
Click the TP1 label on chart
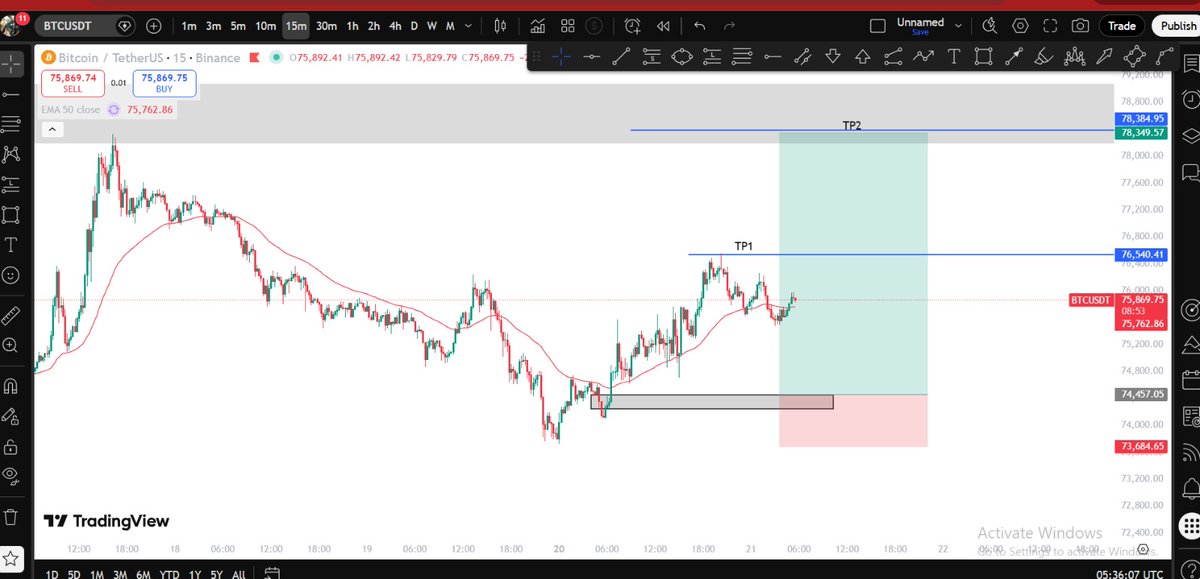point(744,246)
